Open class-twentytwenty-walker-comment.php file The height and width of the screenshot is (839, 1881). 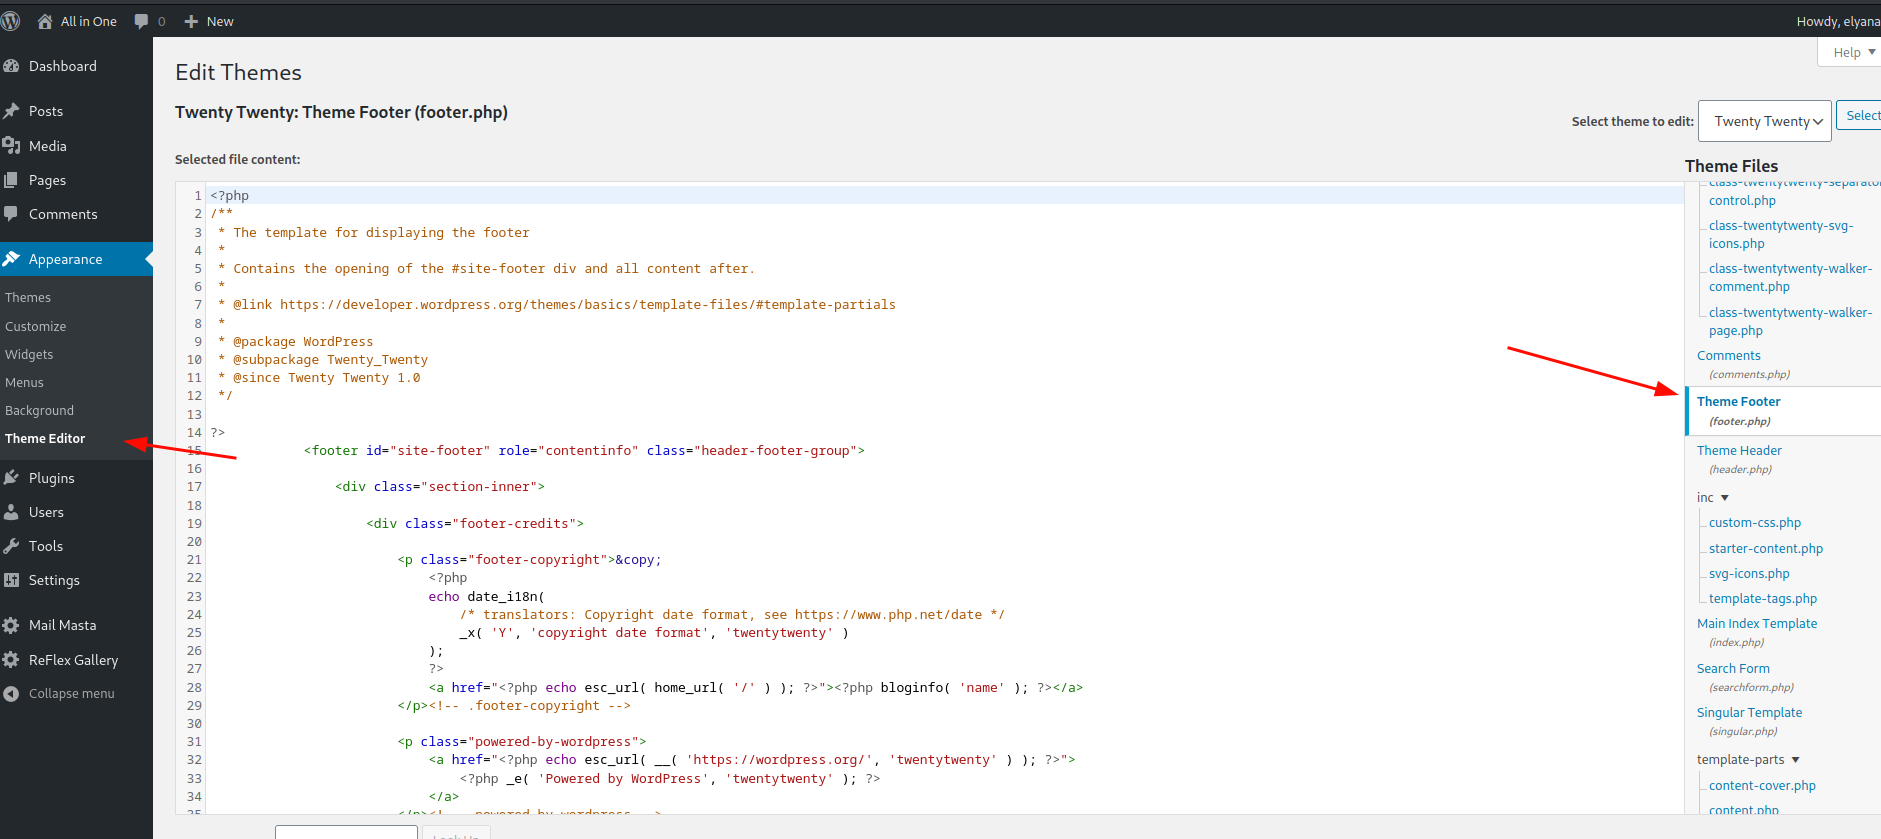click(1790, 278)
